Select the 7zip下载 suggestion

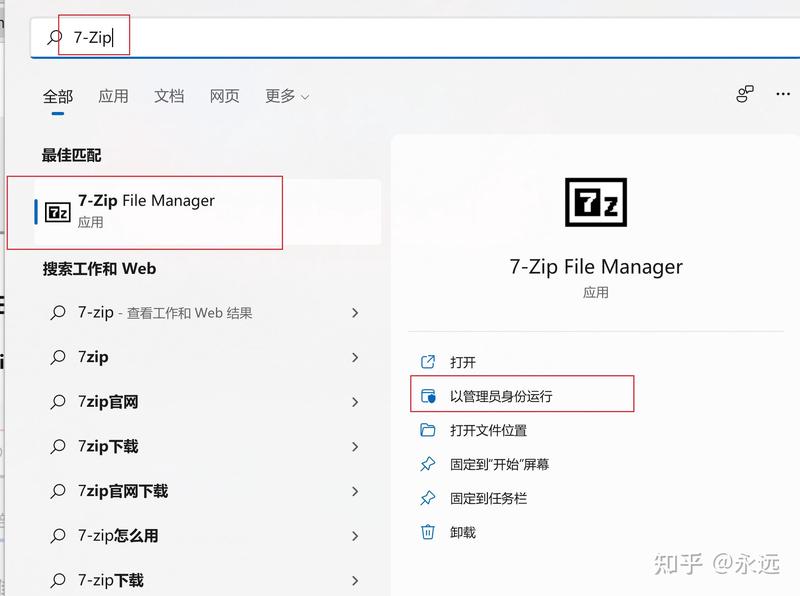[x=204, y=446]
